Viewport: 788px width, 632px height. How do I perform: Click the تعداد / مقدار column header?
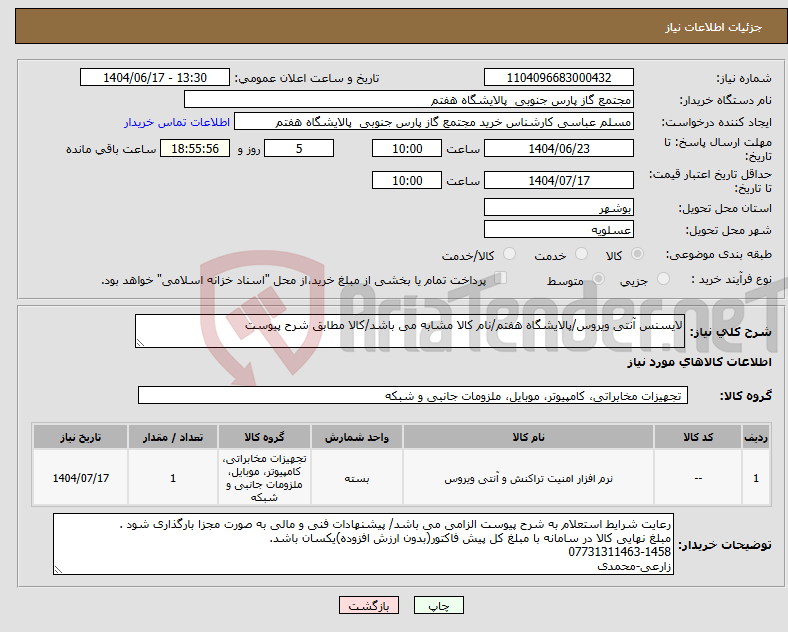tap(173, 437)
